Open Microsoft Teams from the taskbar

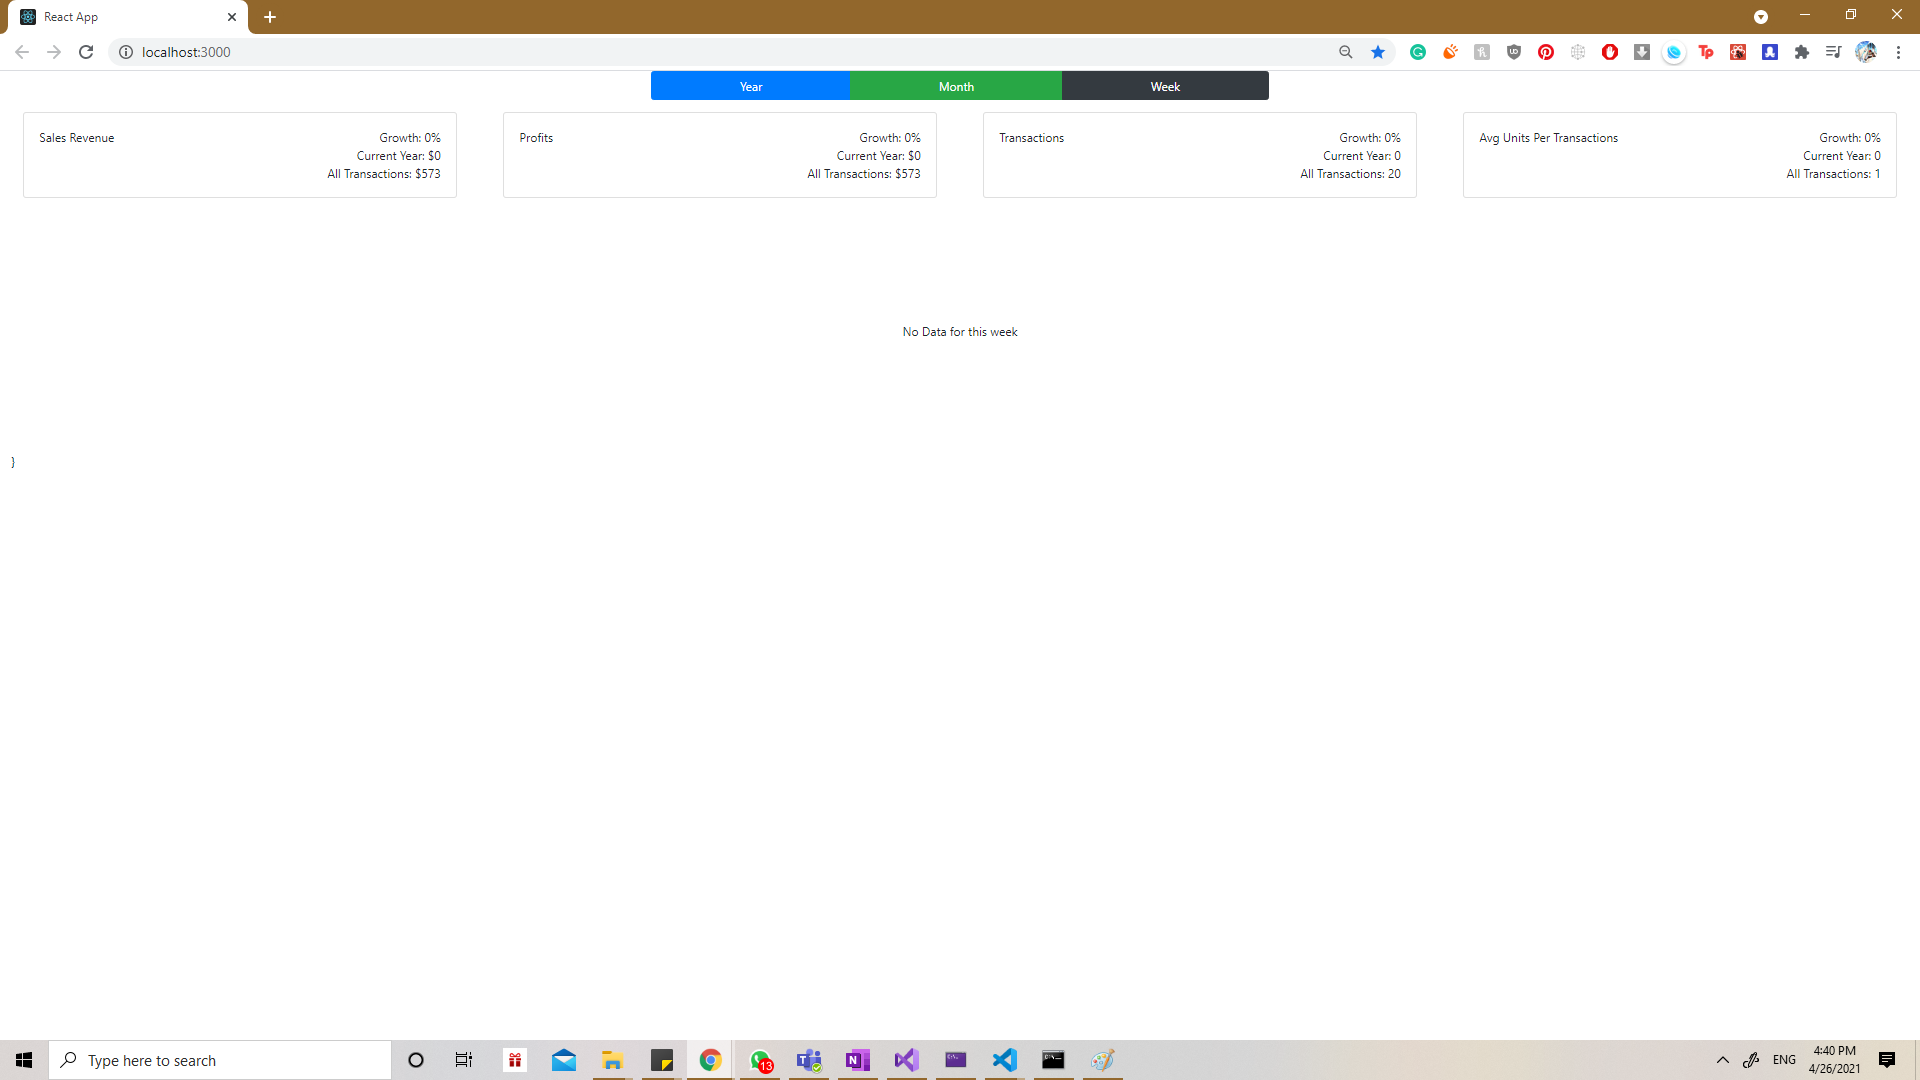809,1060
